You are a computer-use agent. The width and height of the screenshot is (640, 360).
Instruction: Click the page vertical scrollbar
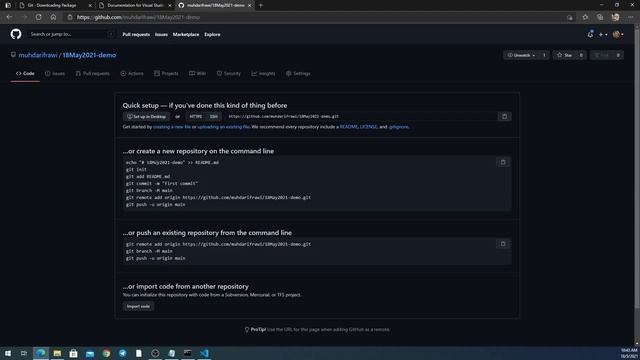point(637,167)
